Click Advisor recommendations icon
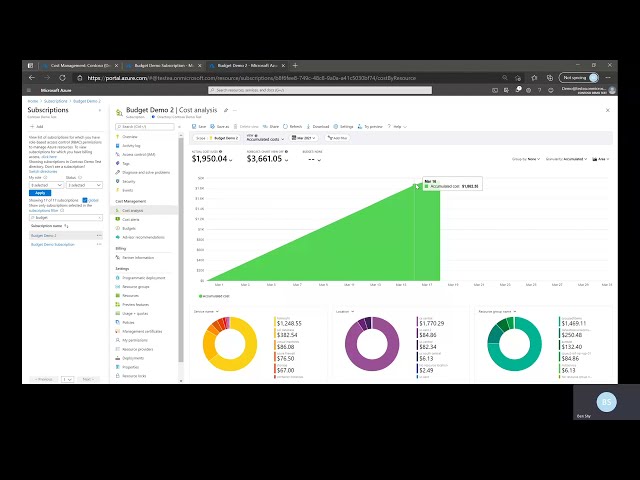 point(118,237)
